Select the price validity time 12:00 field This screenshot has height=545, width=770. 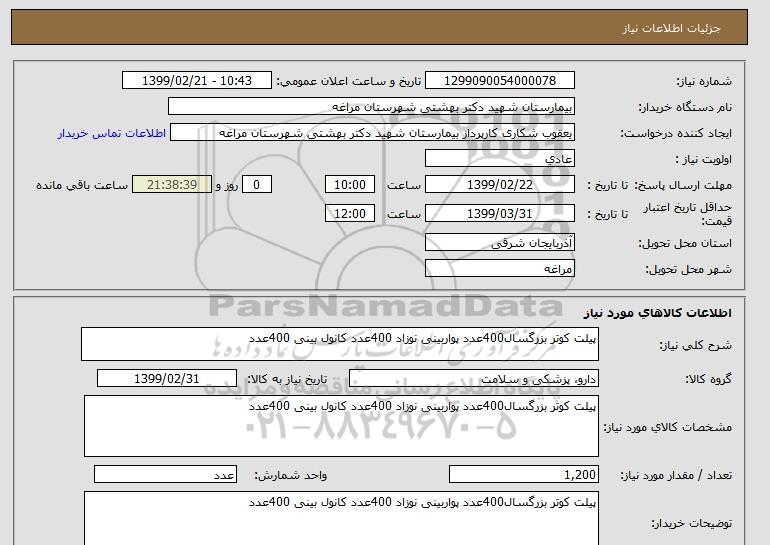click(x=351, y=213)
